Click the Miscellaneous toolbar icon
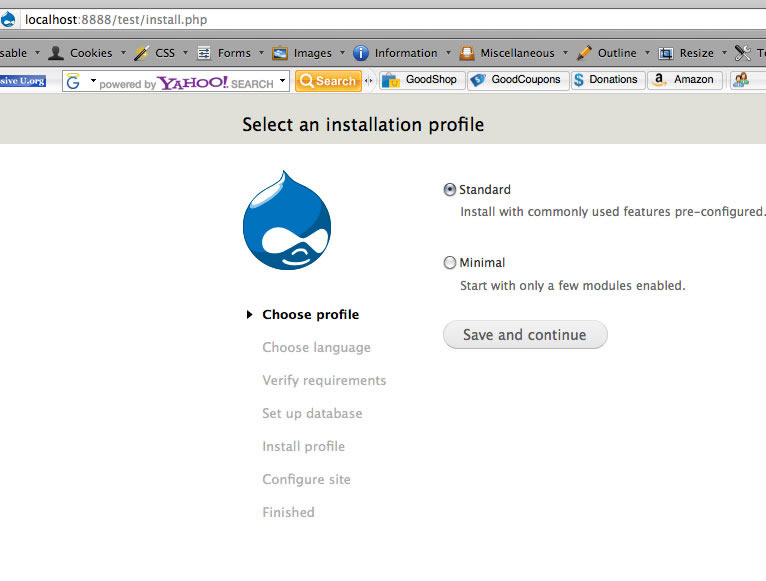766x581 pixels. tap(467, 53)
